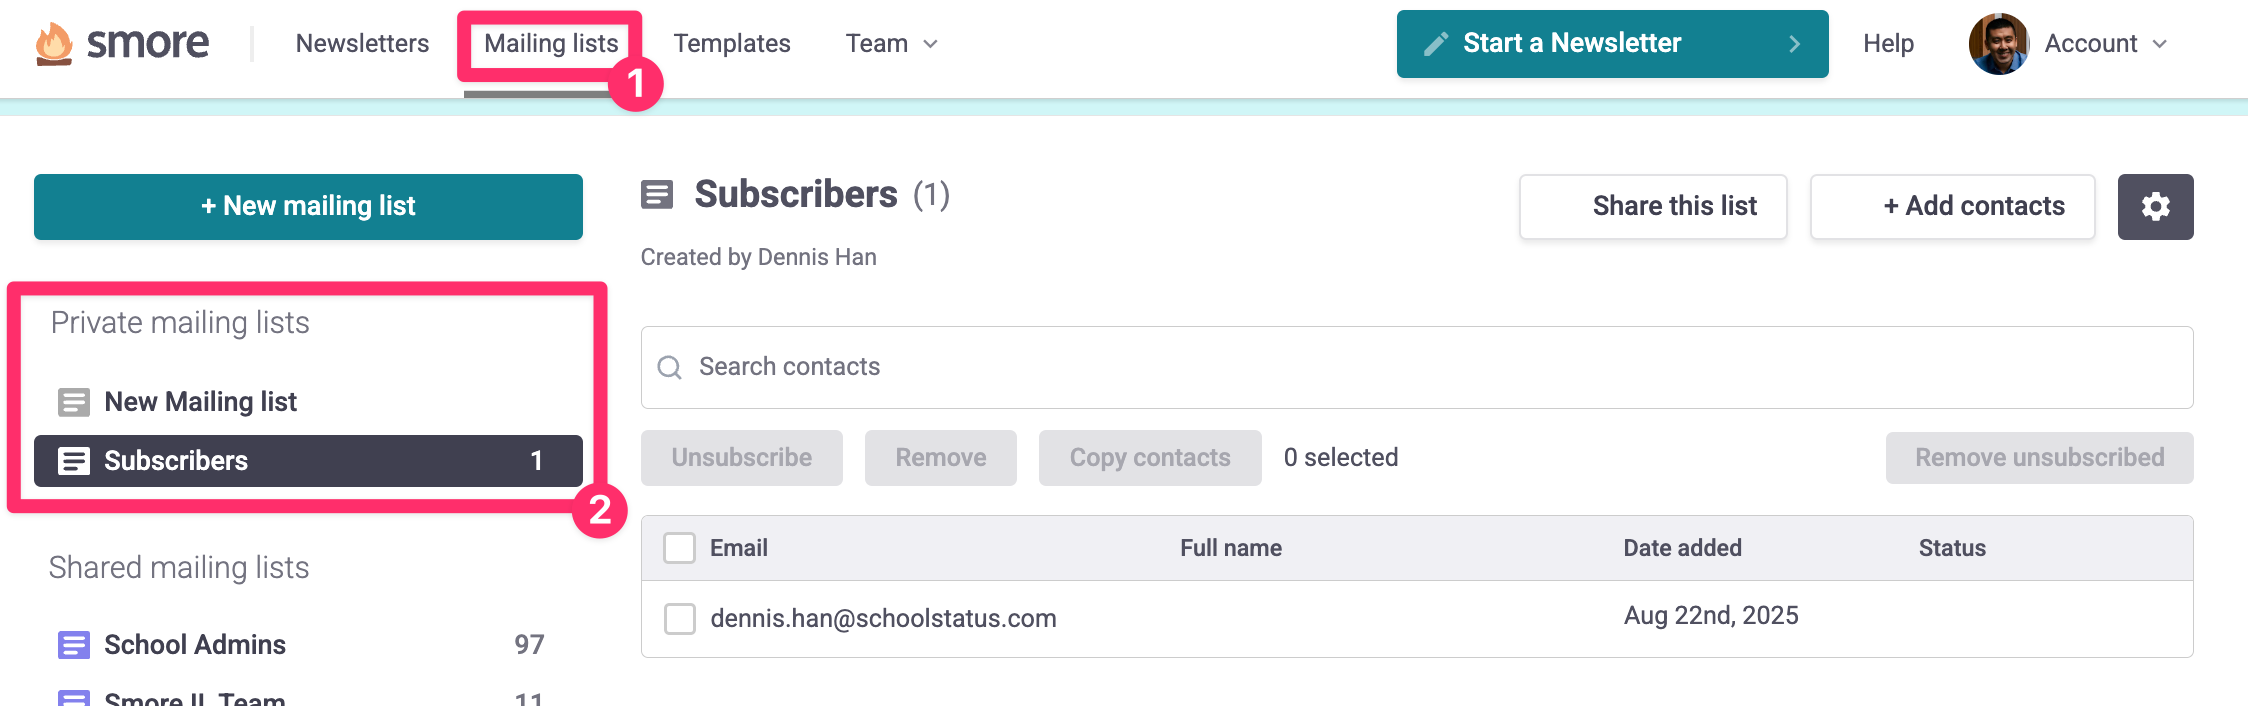This screenshot has height=706, width=2248.
Task: Open the profile avatar photo
Action: [1998, 44]
